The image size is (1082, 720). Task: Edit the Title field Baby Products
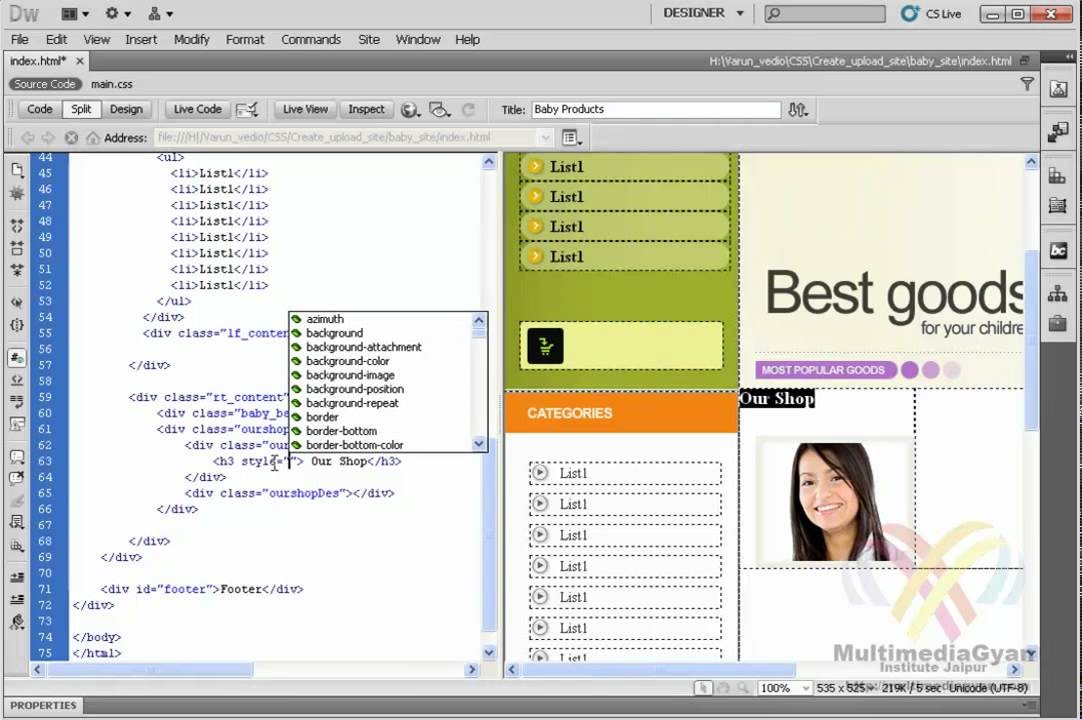coord(656,109)
